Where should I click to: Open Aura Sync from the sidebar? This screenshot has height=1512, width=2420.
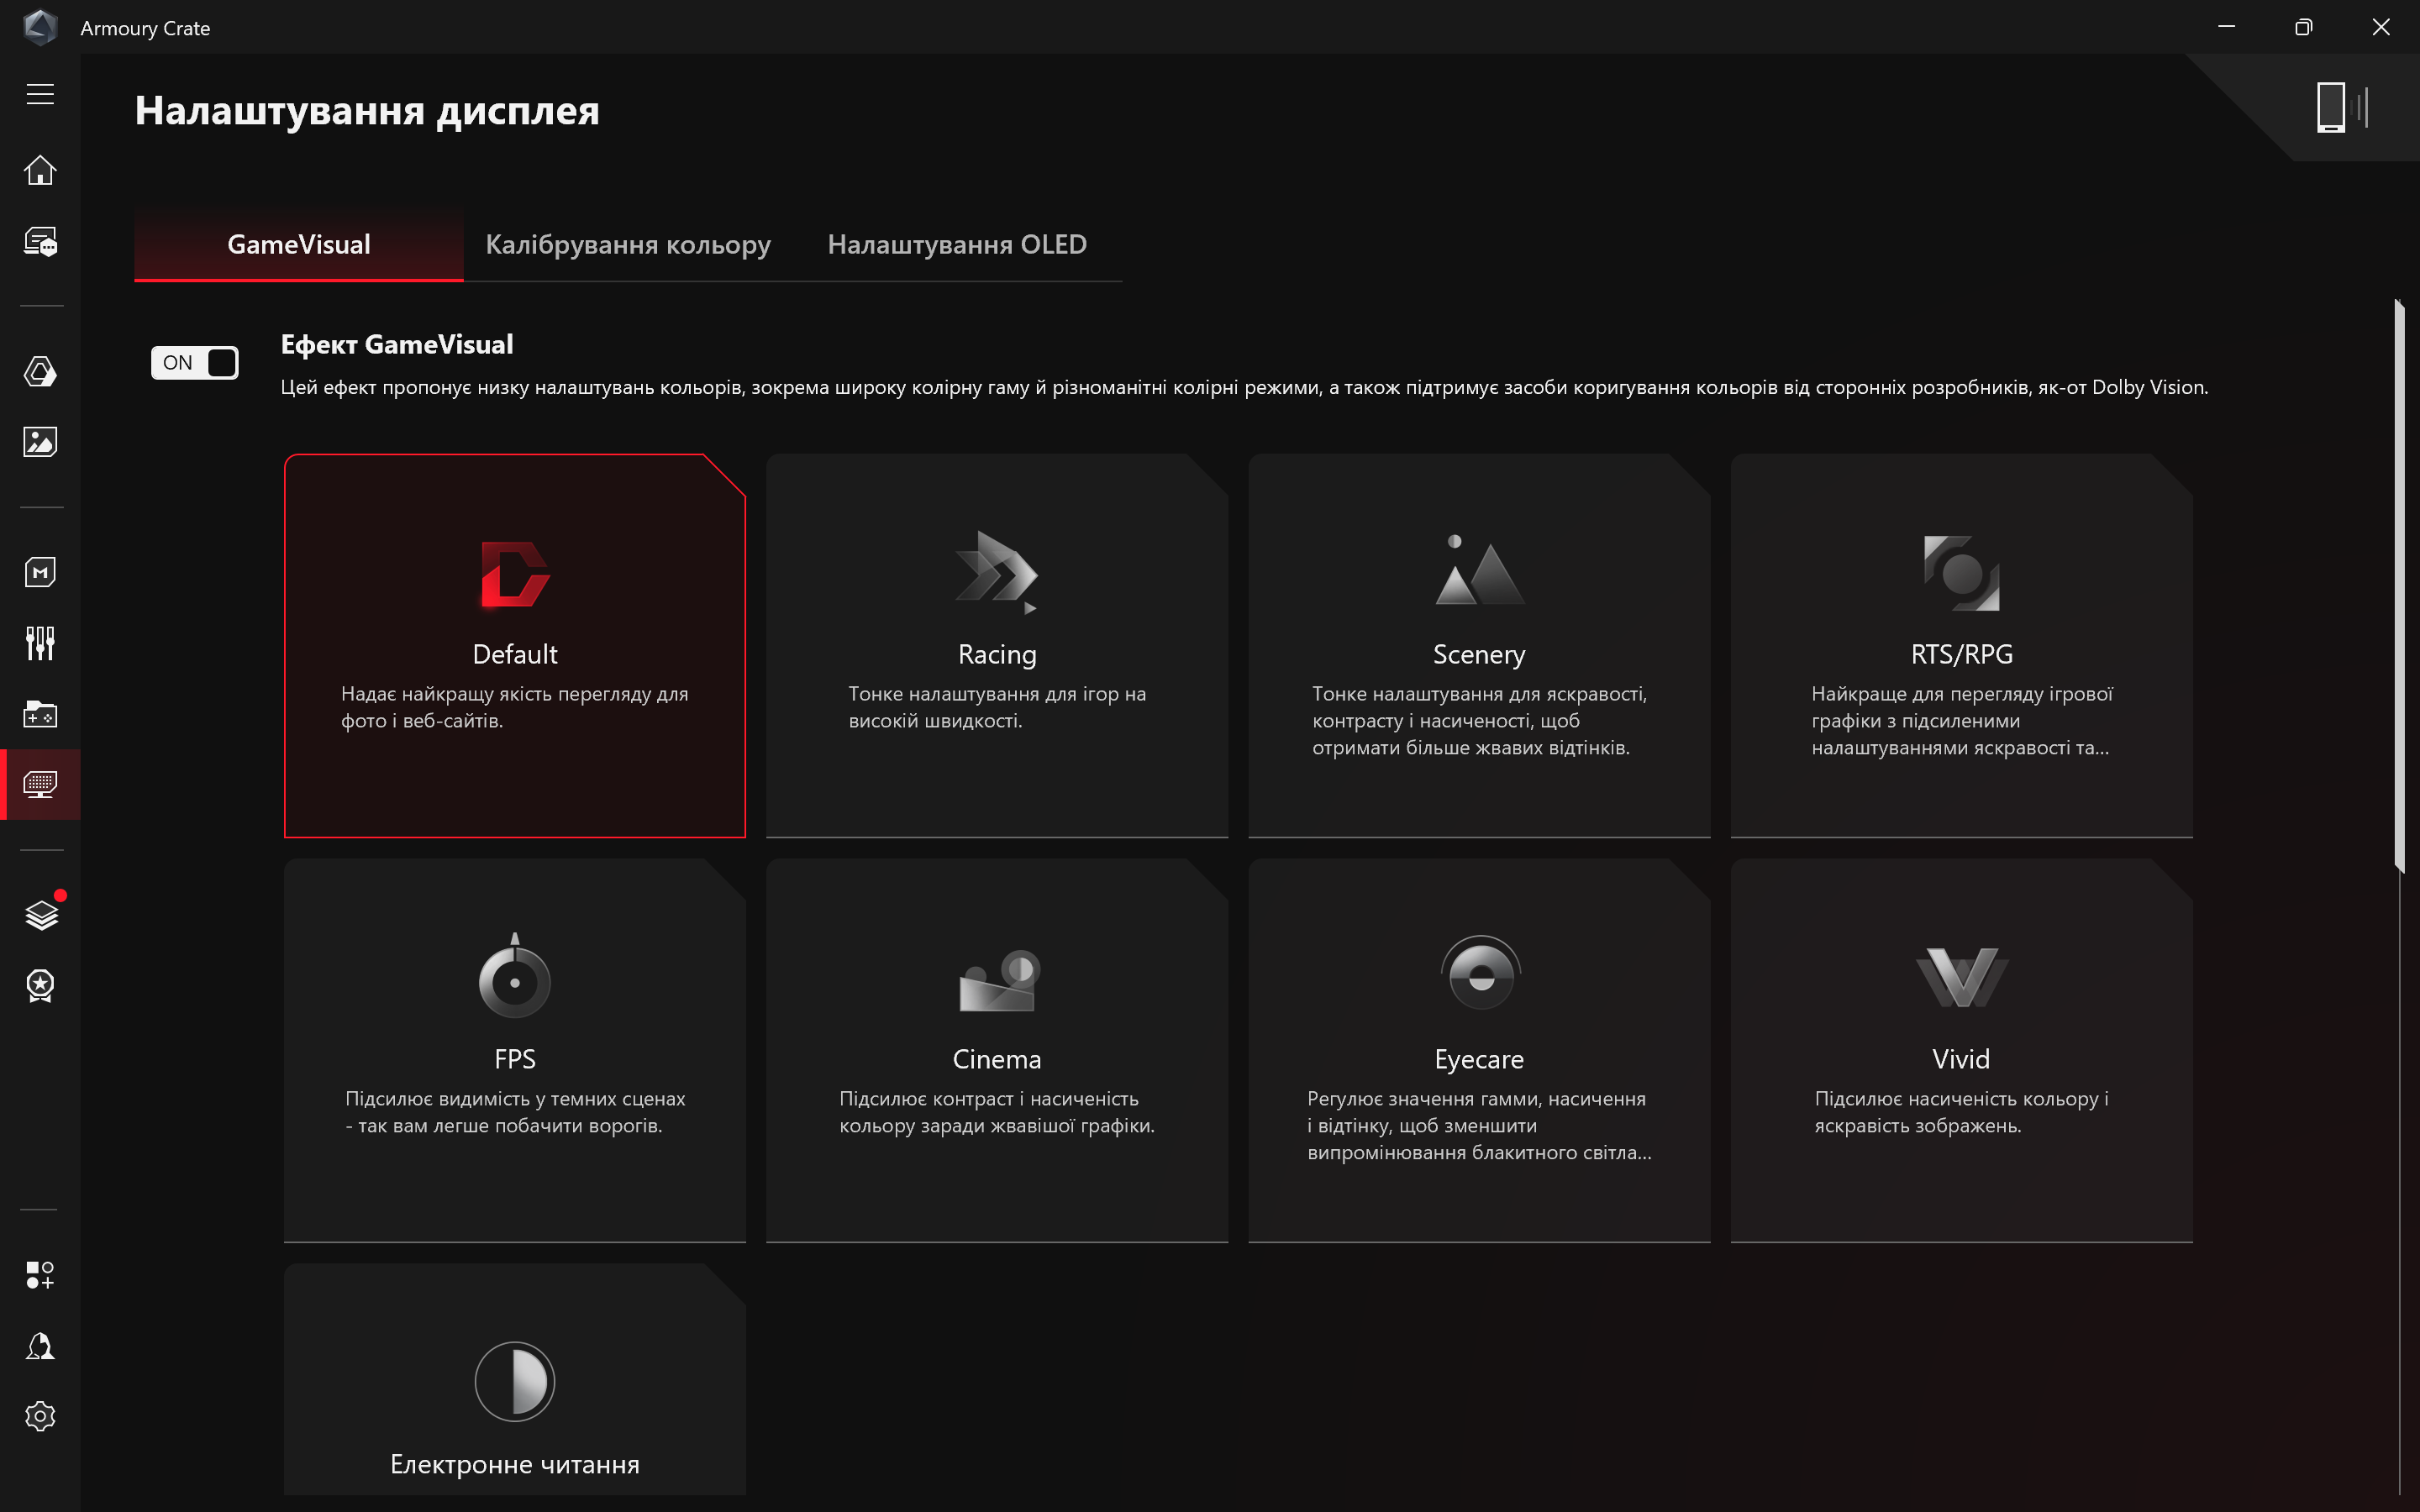pyautogui.click(x=40, y=371)
